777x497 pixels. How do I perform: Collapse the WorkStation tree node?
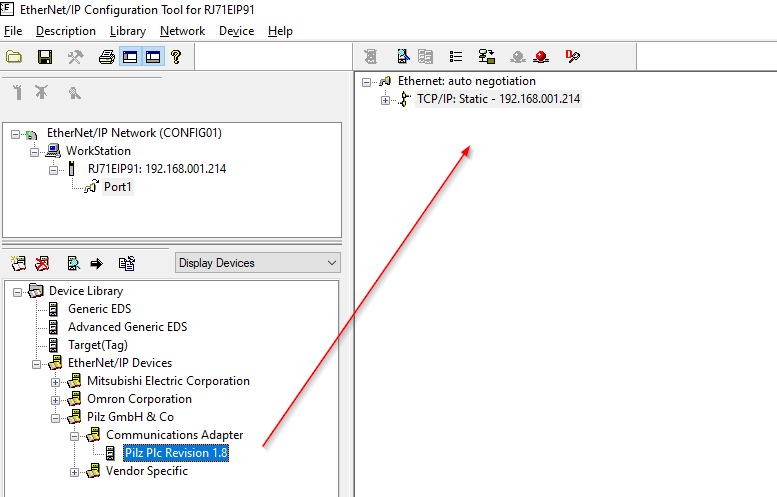35,152
